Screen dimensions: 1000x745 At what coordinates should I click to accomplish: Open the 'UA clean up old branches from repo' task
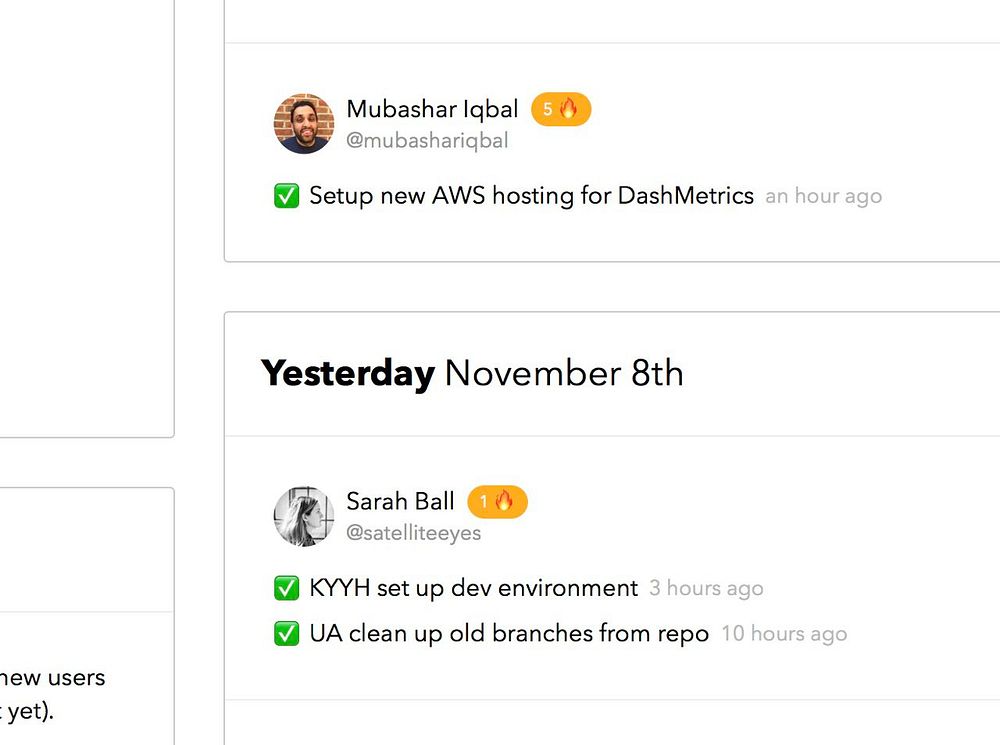click(509, 633)
